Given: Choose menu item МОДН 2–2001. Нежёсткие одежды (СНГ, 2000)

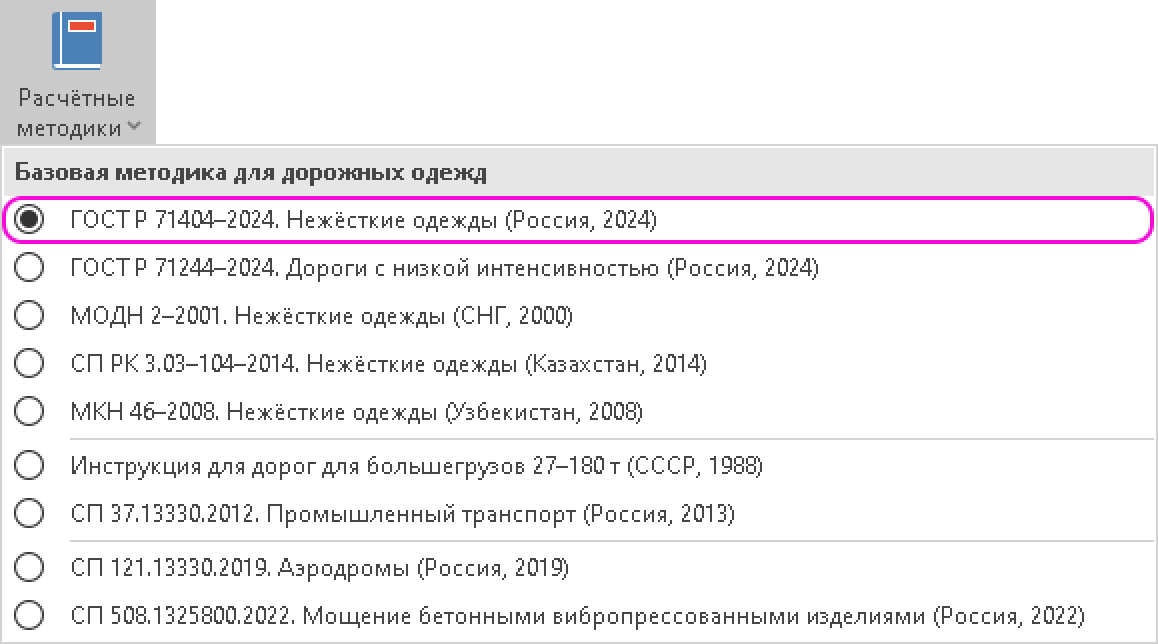Looking at the screenshot, I should click(578, 315).
